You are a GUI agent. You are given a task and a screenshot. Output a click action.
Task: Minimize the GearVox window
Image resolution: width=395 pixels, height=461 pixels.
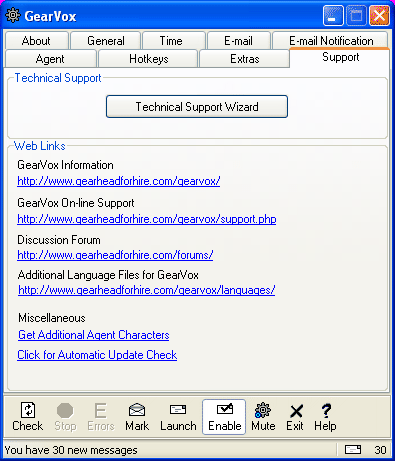[333, 15]
